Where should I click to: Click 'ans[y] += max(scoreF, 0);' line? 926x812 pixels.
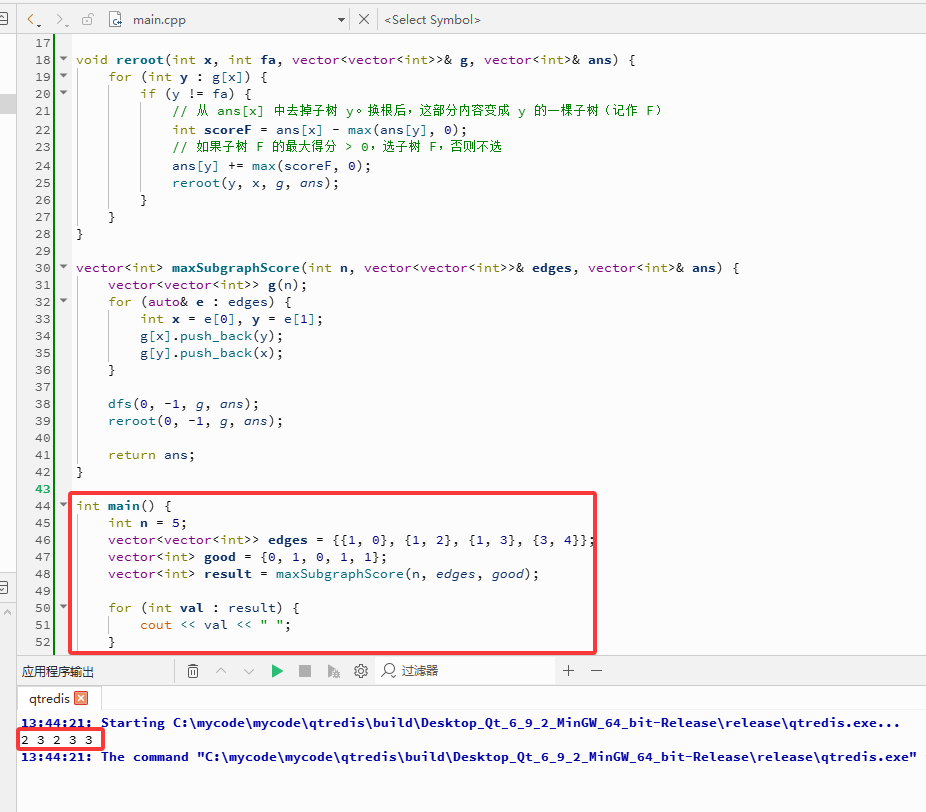coord(272,166)
